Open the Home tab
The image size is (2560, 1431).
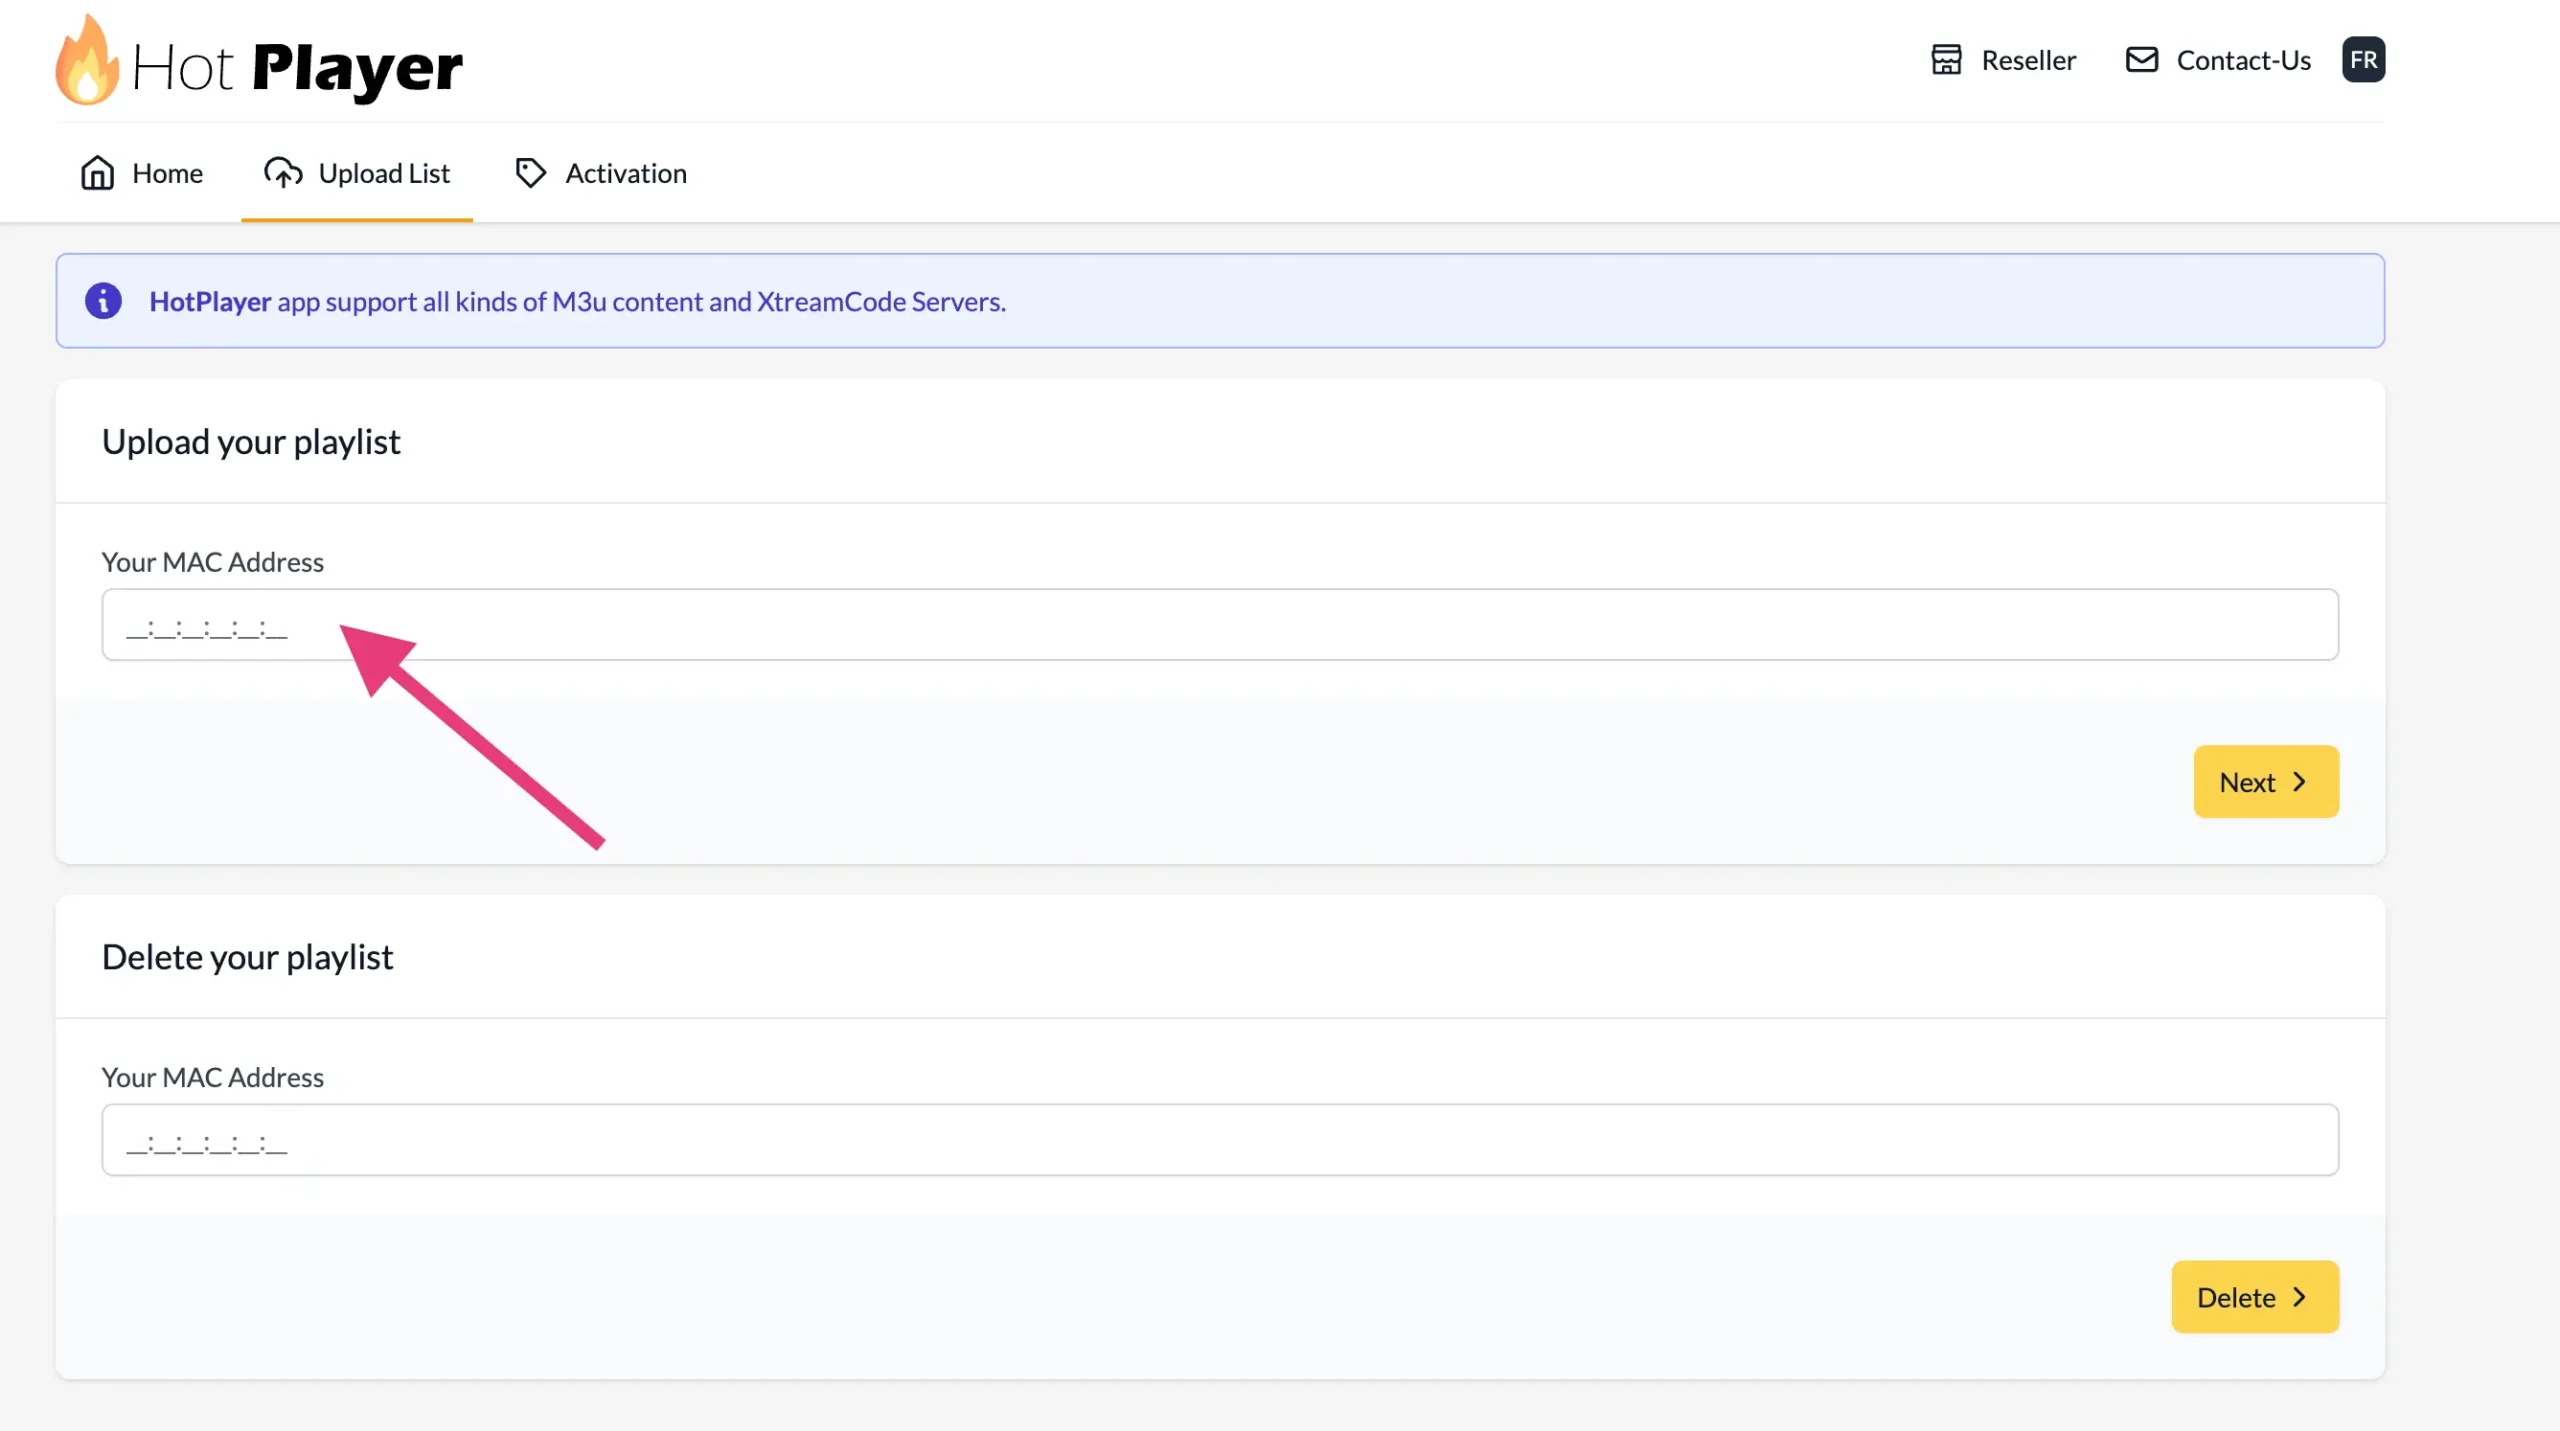tap(167, 173)
